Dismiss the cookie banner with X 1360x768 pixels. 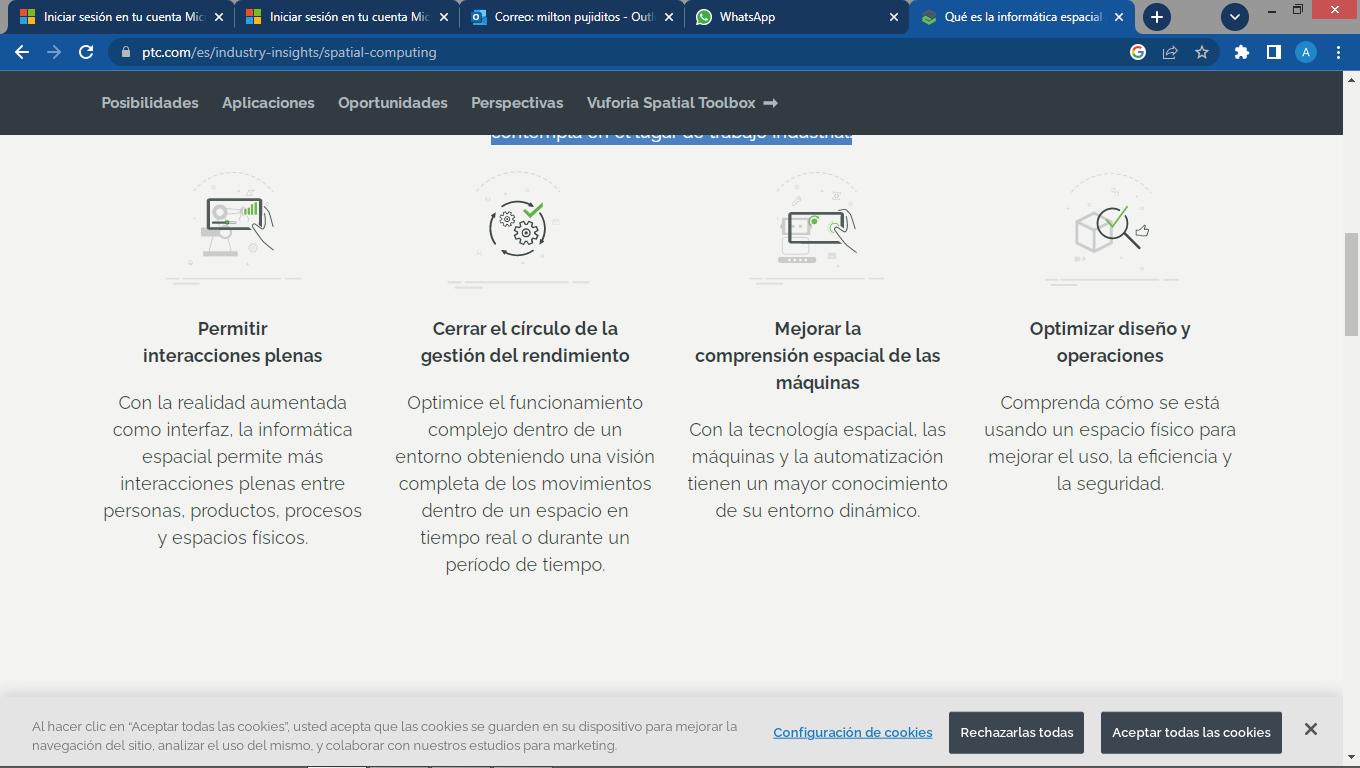coord(1311,729)
